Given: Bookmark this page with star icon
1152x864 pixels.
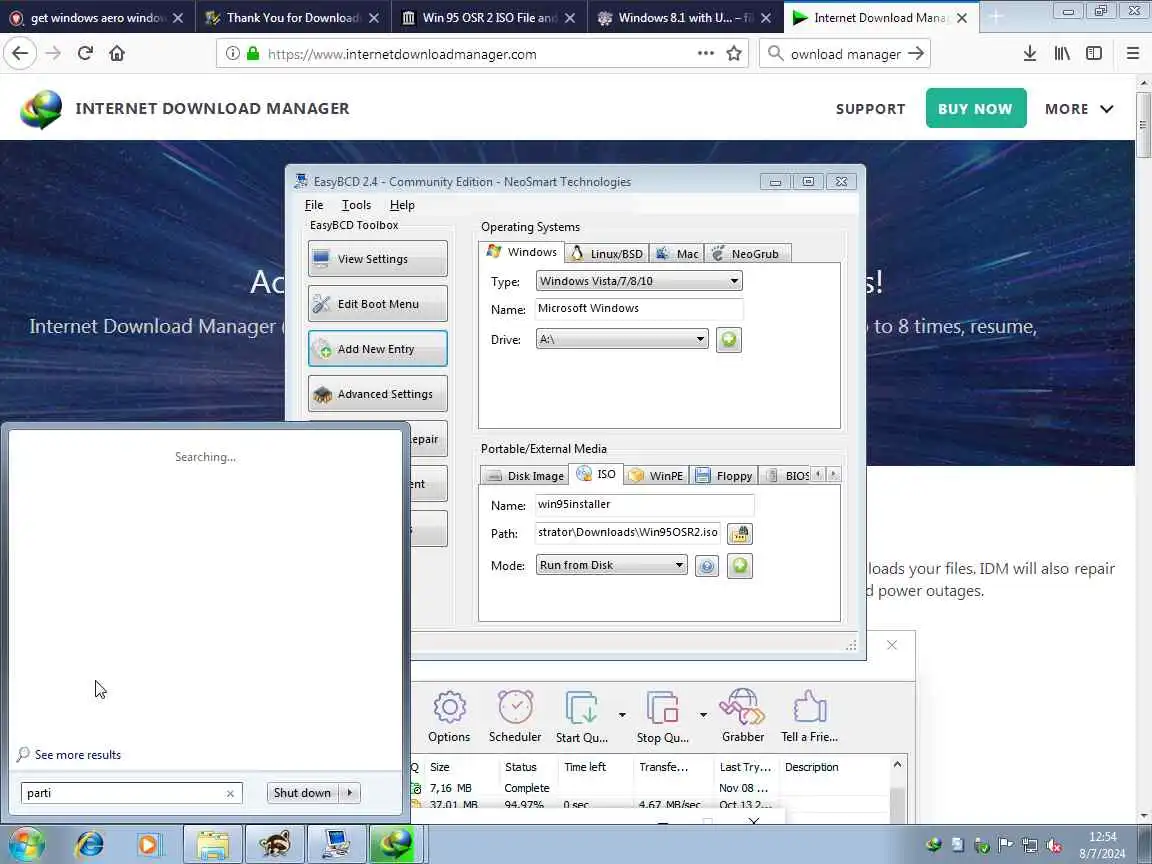Looking at the screenshot, I should click(733, 53).
